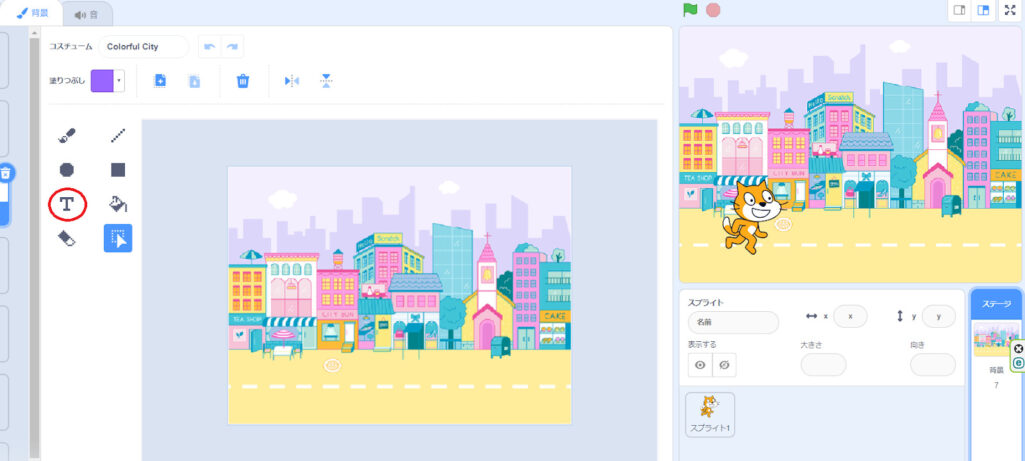Image resolution: width=1025 pixels, height=461 pixels.
Task: Enter full screen stage mode
Action: tap(1010, 10)
